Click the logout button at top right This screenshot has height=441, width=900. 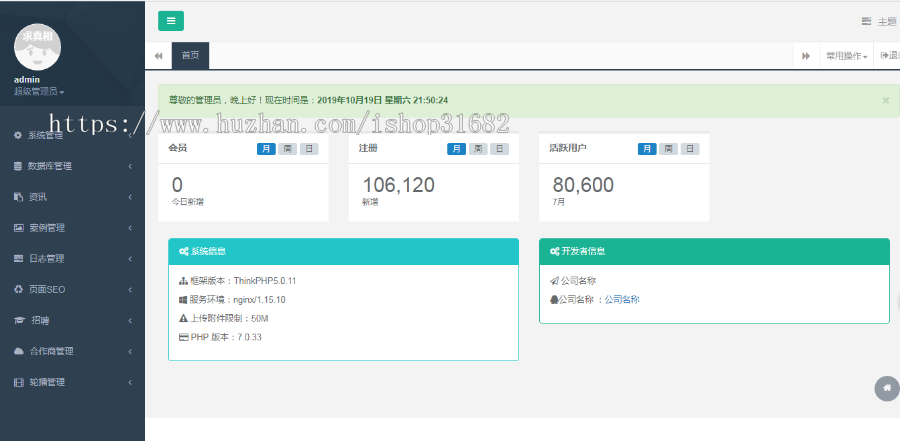pos(889,56)
